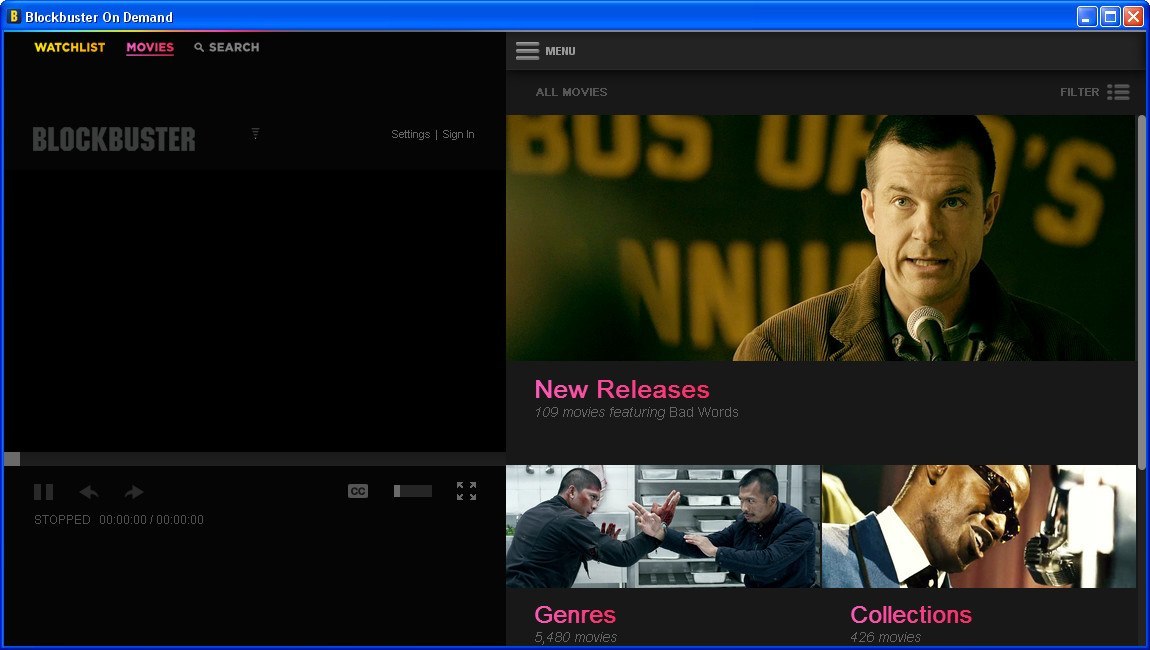This screenshot has height=650, width=1150.
Task: Minimize the Blockbuster On Demand window
Action: tap(1087, 16)
